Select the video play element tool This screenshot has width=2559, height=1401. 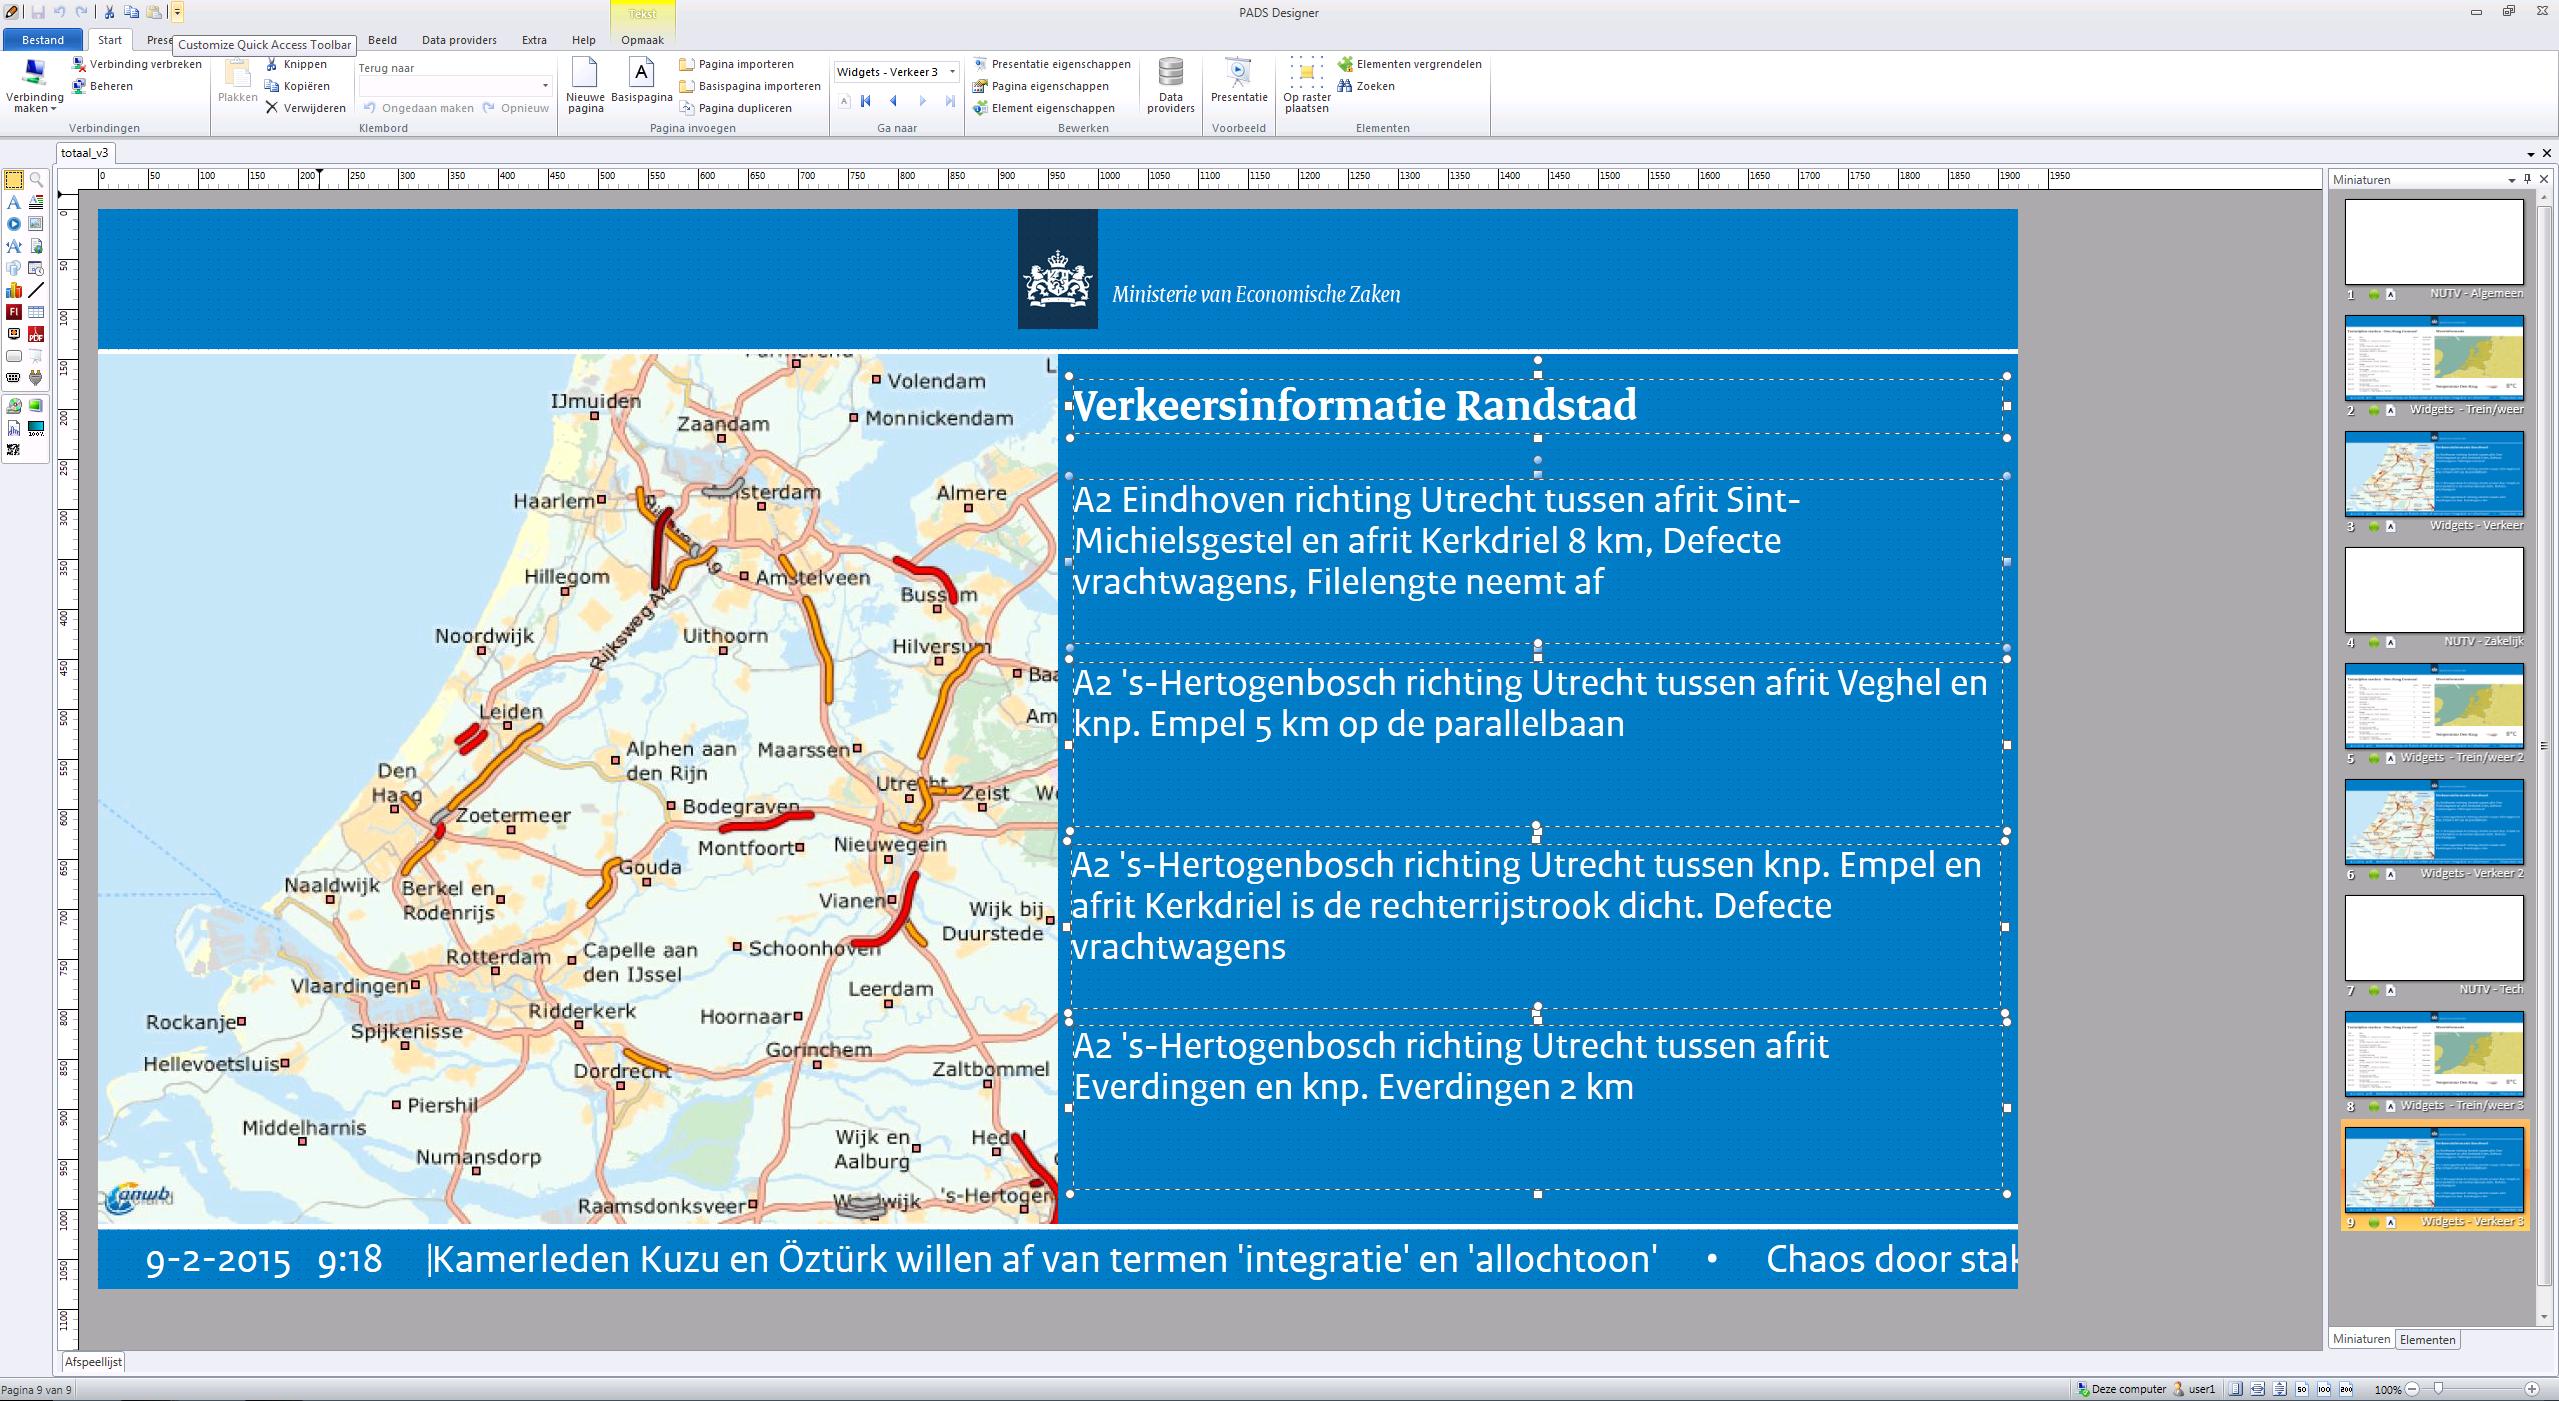(14, 224)
